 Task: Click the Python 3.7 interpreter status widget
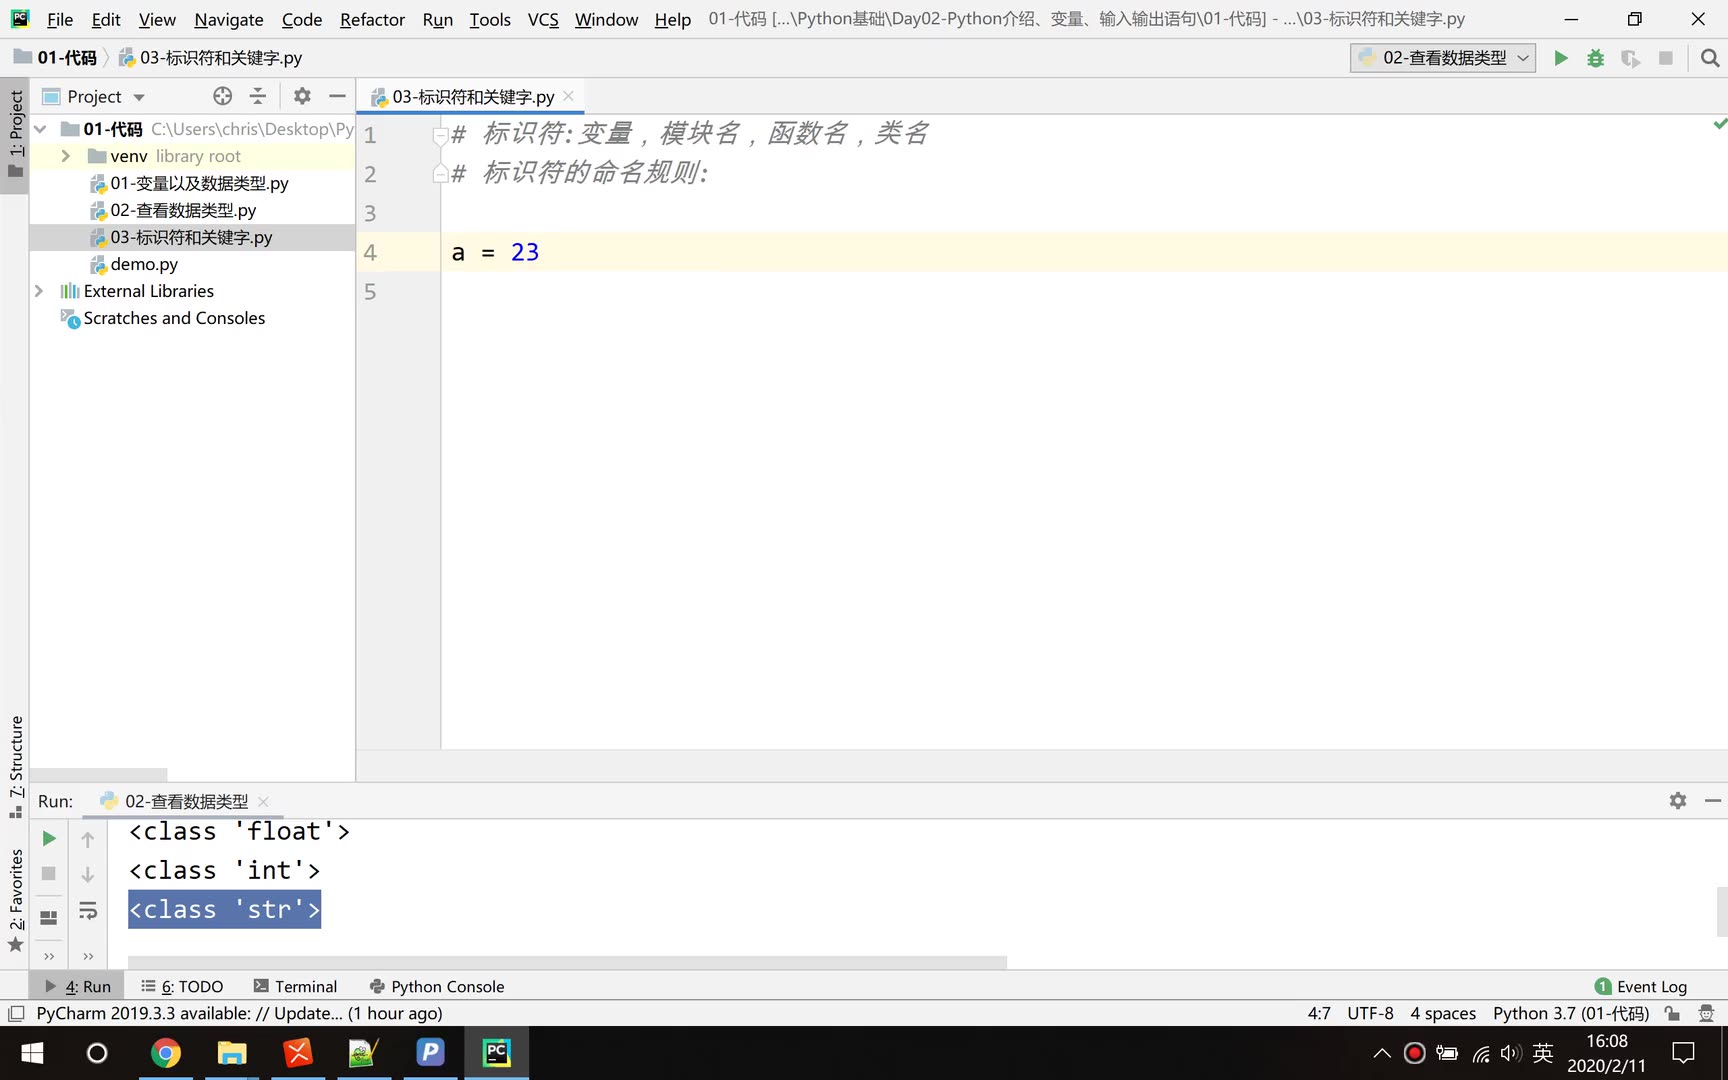point(1571,1013)
